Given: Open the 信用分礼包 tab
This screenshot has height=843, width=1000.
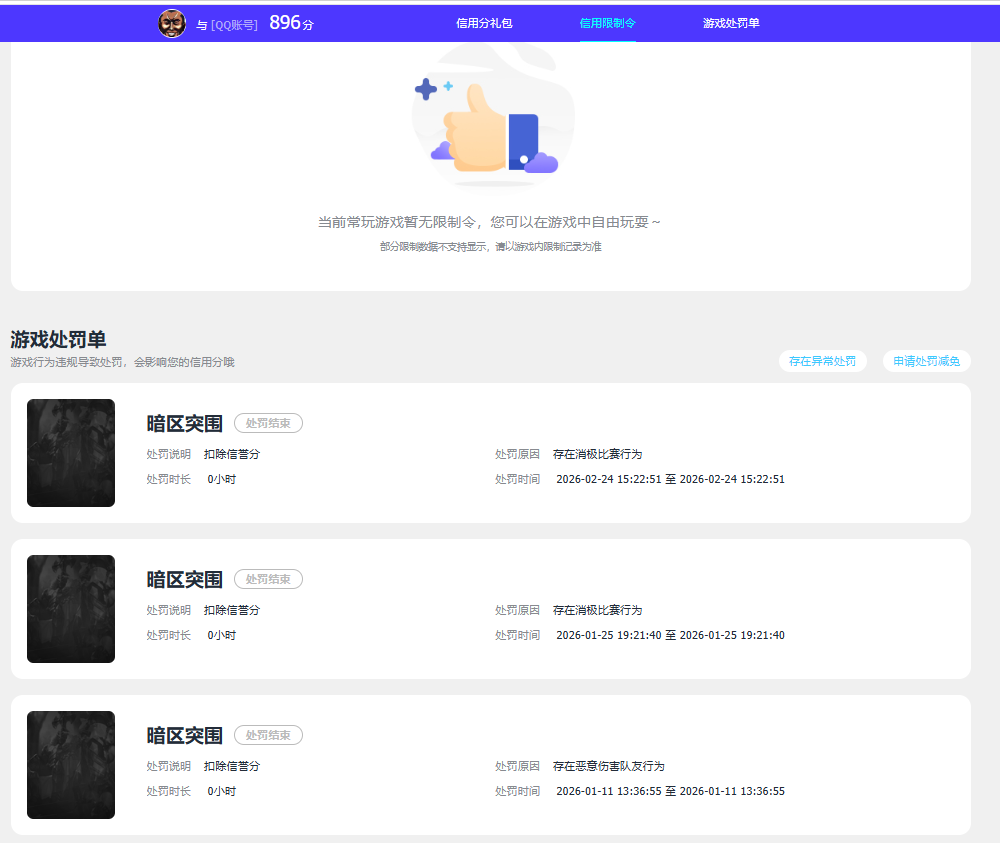Looking at the screenshot, I should [x=484, y=23].
